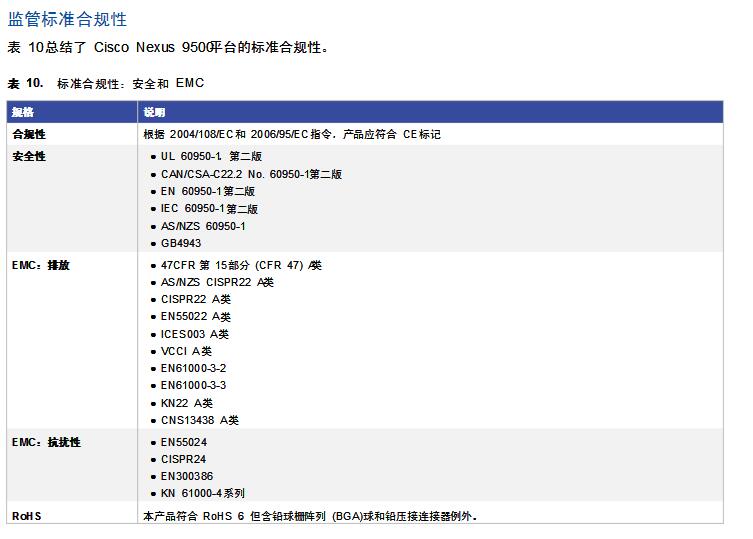Click the heading 监管标准合规性
The width and height of the screenshot is (753, 539).
67,20
